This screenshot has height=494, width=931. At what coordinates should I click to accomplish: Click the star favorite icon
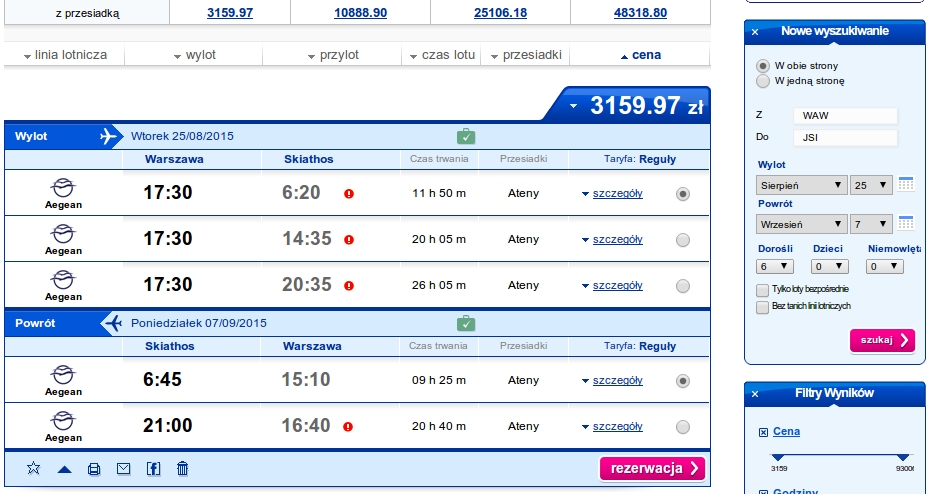click(x=34, y=468)
